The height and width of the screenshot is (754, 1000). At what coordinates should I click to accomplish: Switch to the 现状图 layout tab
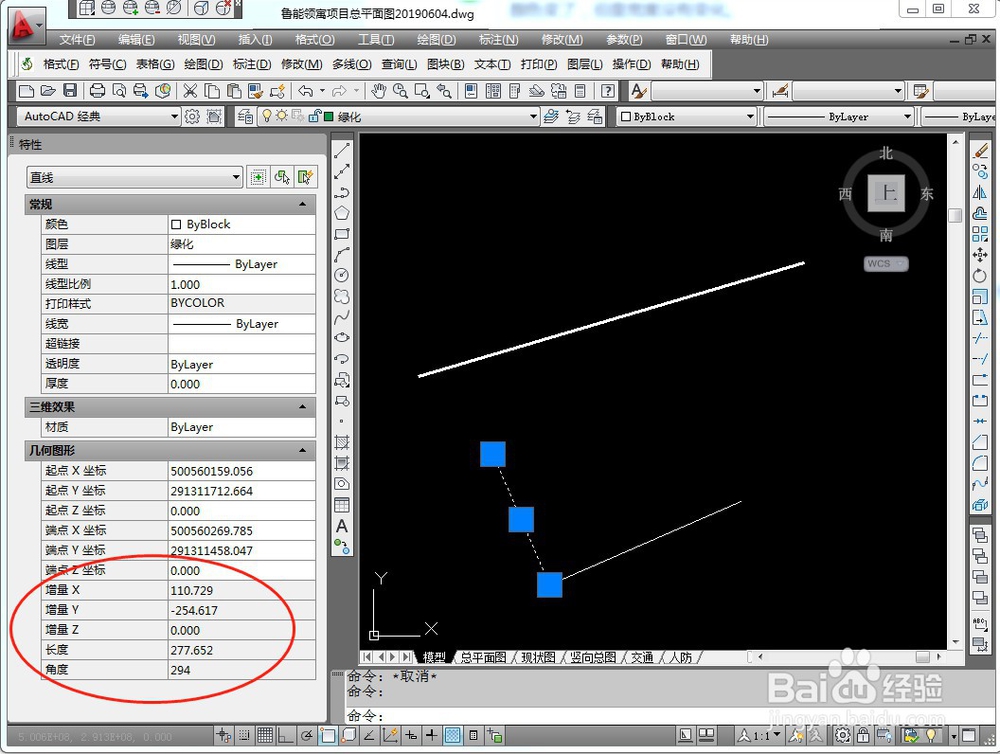click(538, 657)
